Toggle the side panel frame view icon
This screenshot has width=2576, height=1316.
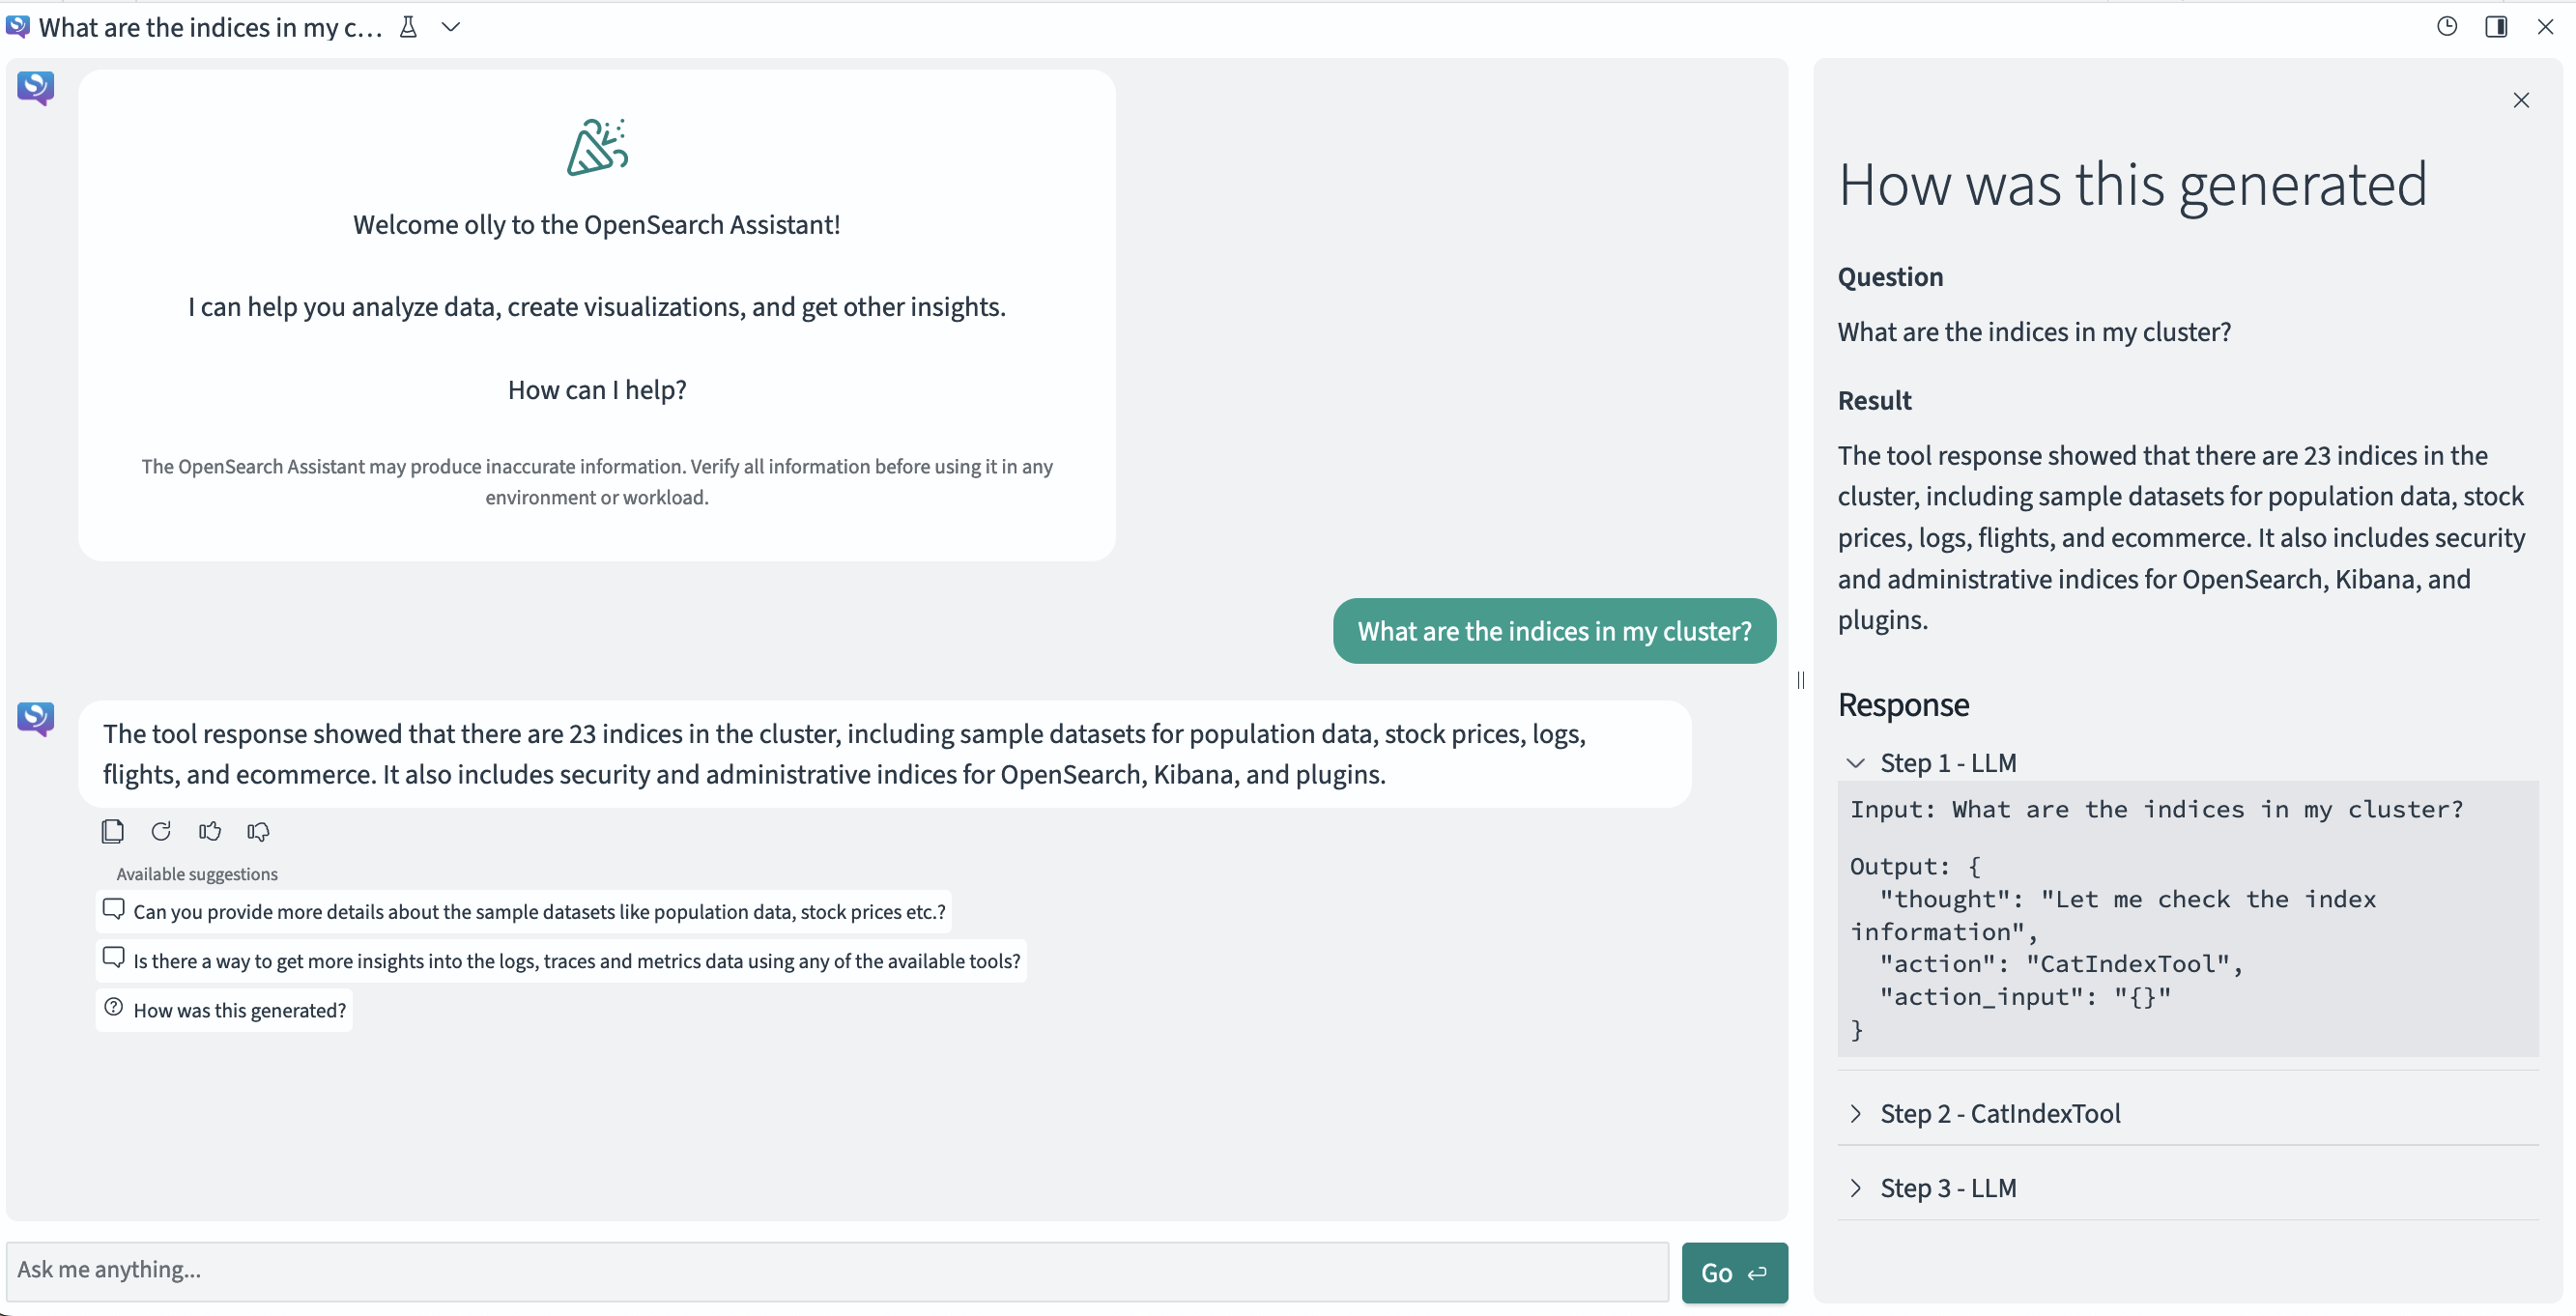(x=2496, y=26)
